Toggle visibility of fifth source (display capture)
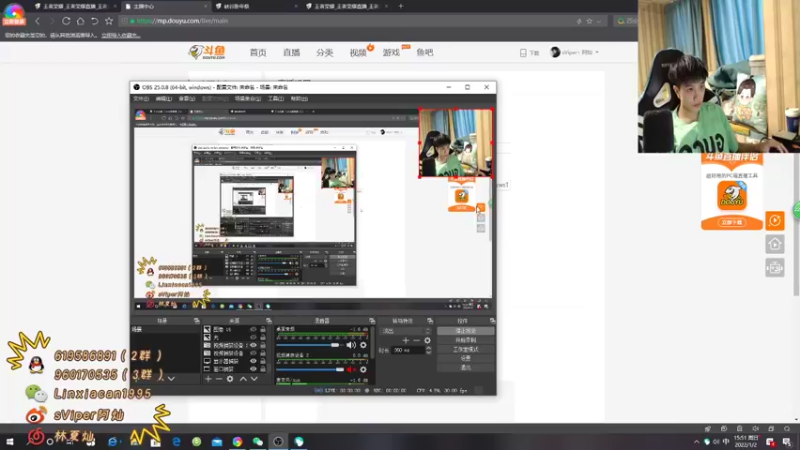The width and height of the screenshot is (800, 450). click(x=253, y=361)
